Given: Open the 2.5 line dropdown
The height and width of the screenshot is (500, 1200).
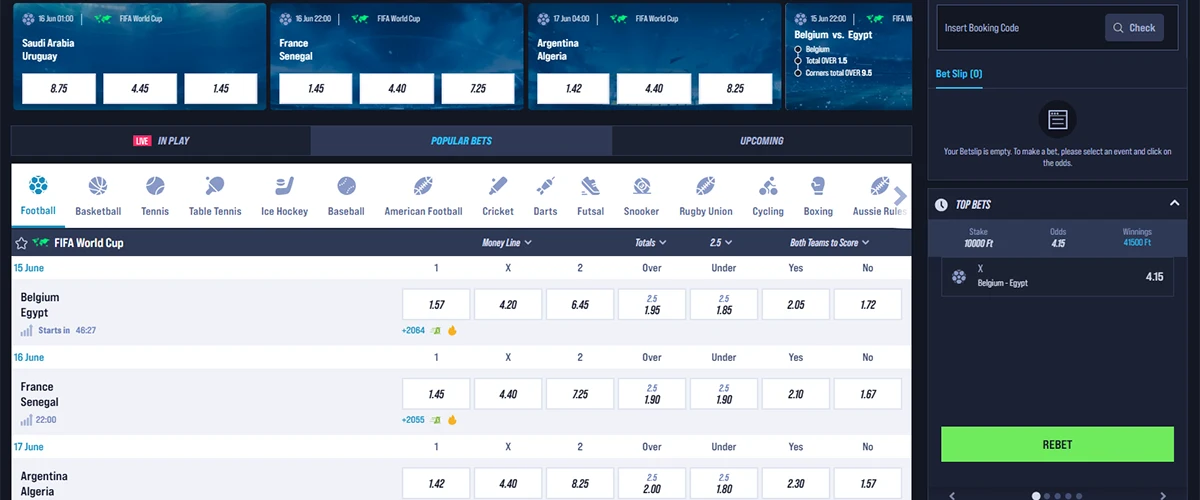Looking at the screenshot, I should click(721, 243).
